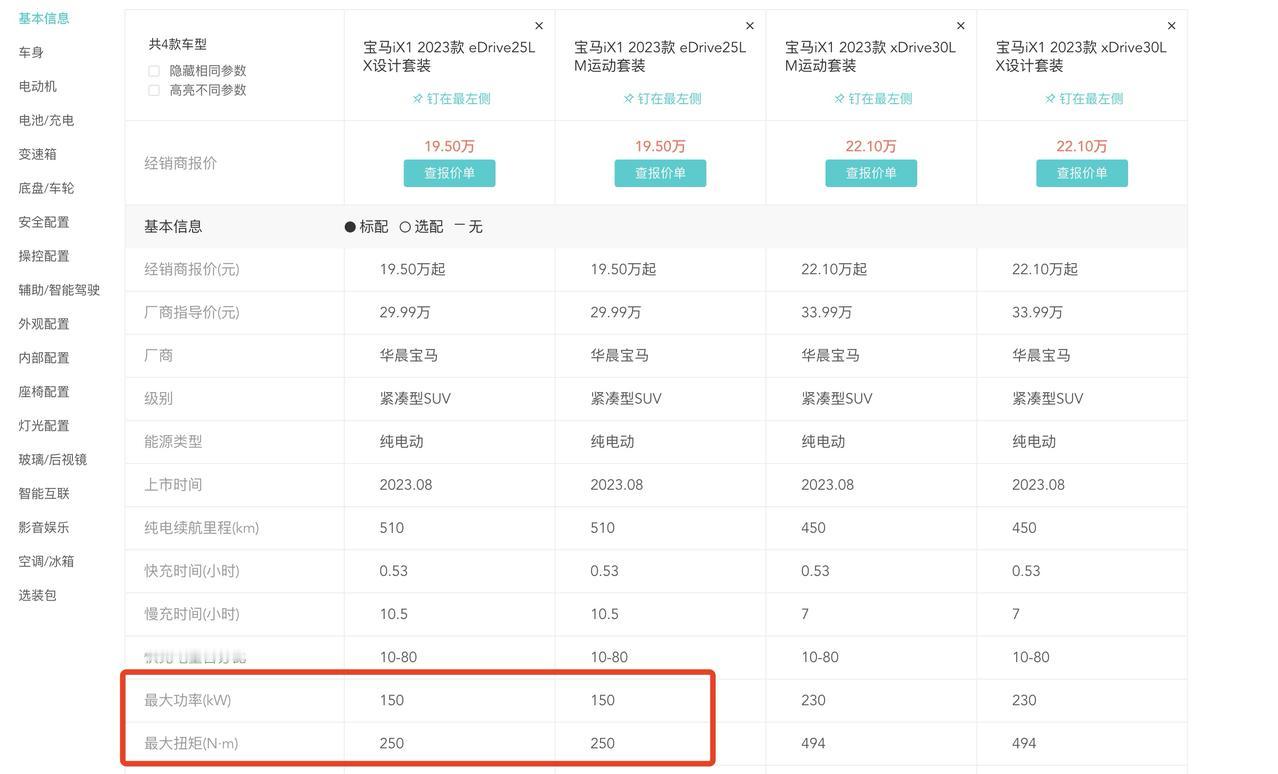Jump to the 影音娱乐 section
This screenshot has width=1278, height=774.
pyautogui.click(x=44, y=528)
